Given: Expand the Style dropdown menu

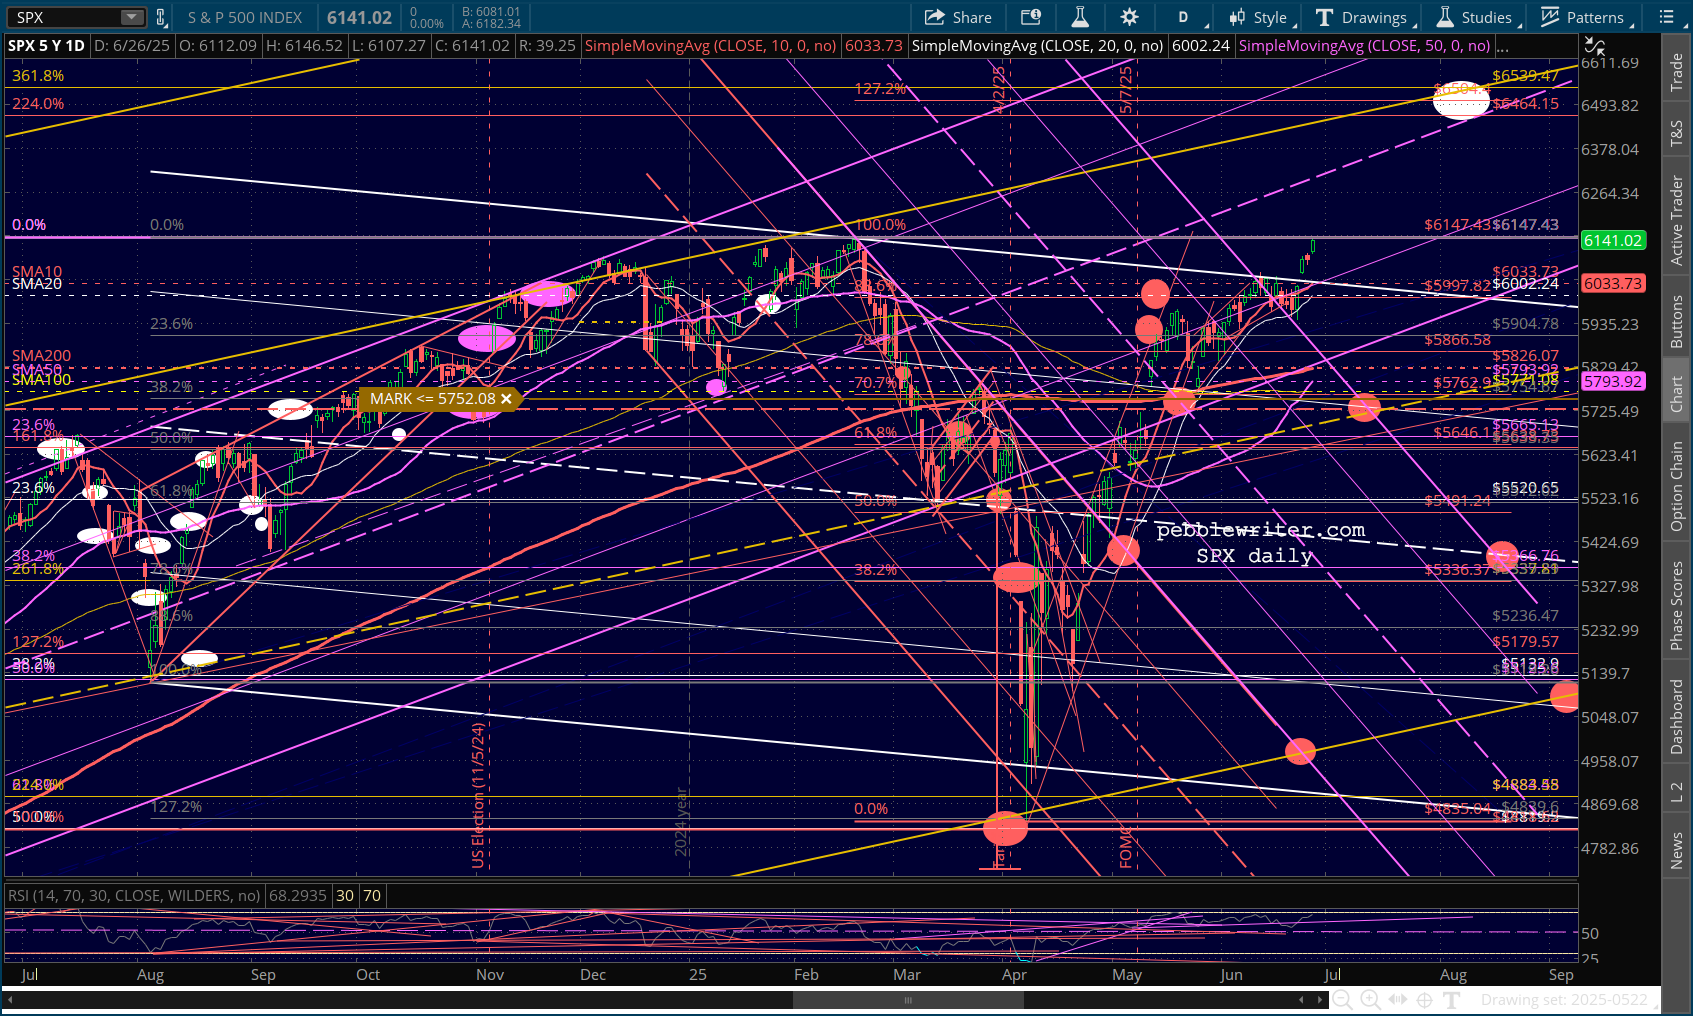Looking at the screenshot, I should [x=1263, y=17].
